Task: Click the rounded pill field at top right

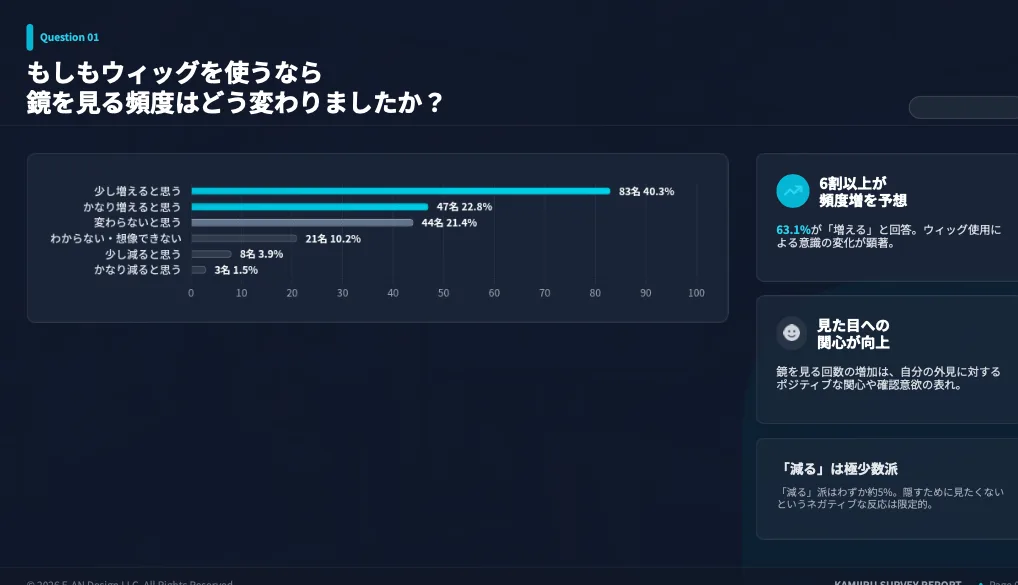Action: coord(963,107)
